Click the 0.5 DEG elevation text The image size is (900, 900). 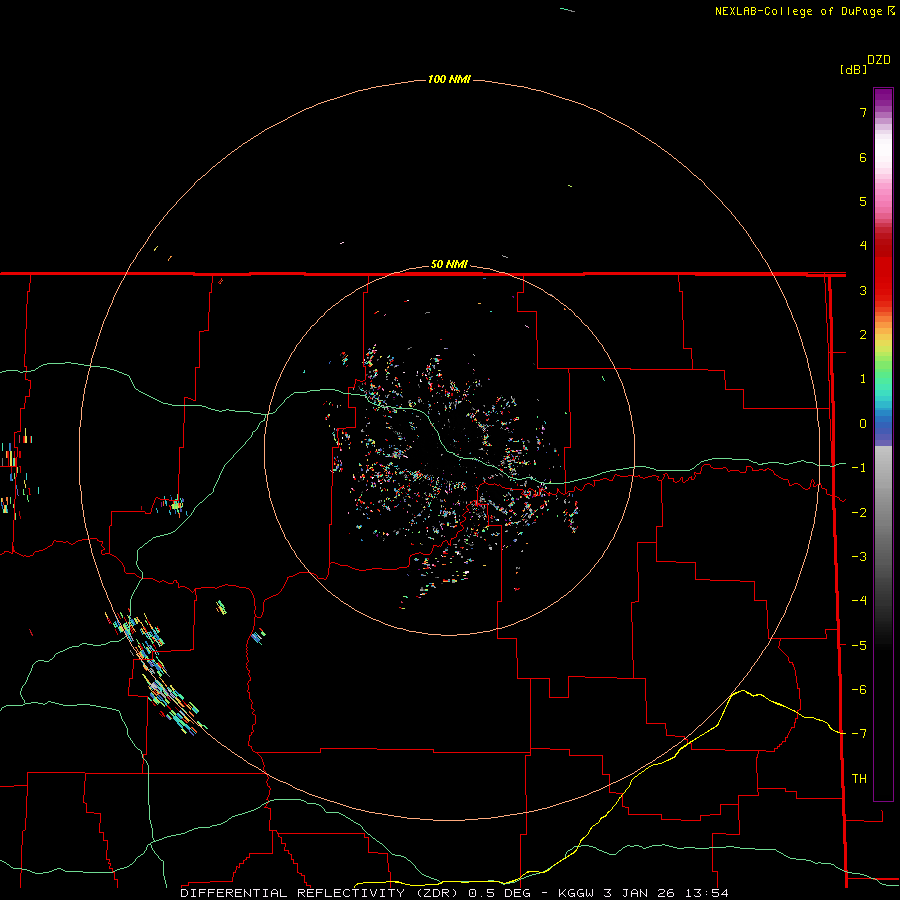tap(500, 893)
